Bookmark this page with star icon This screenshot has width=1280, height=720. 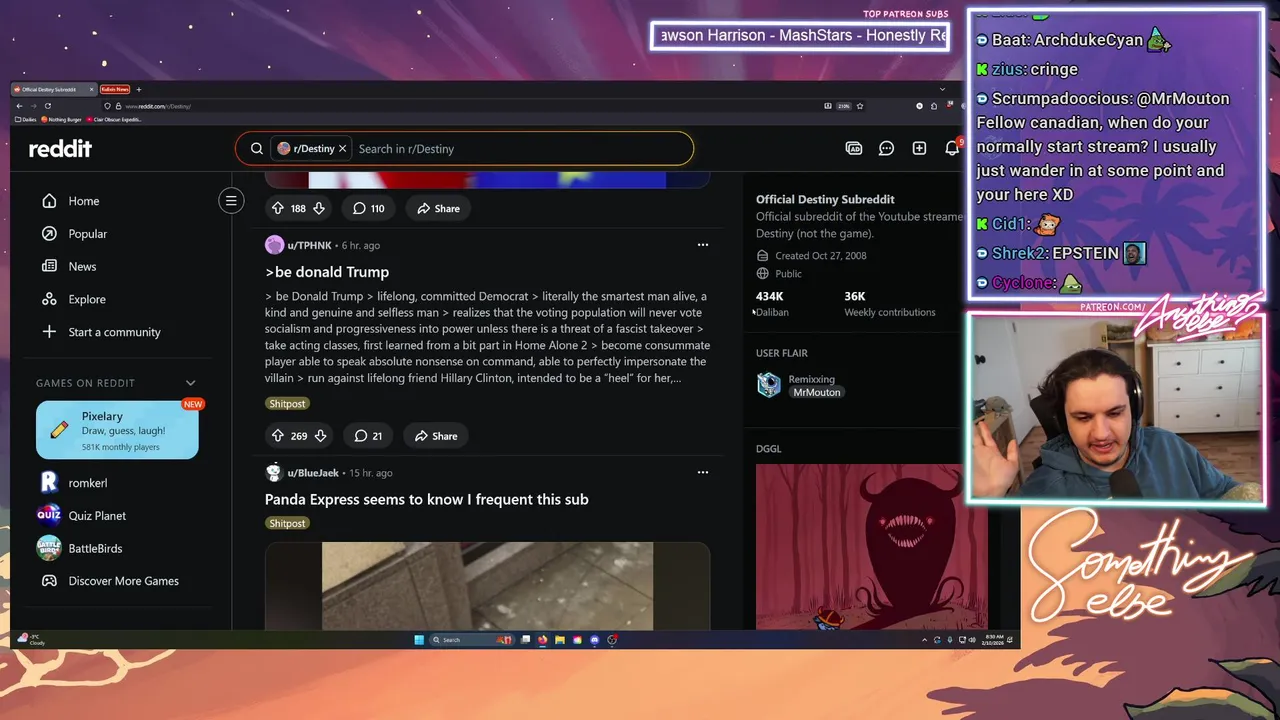860,106
